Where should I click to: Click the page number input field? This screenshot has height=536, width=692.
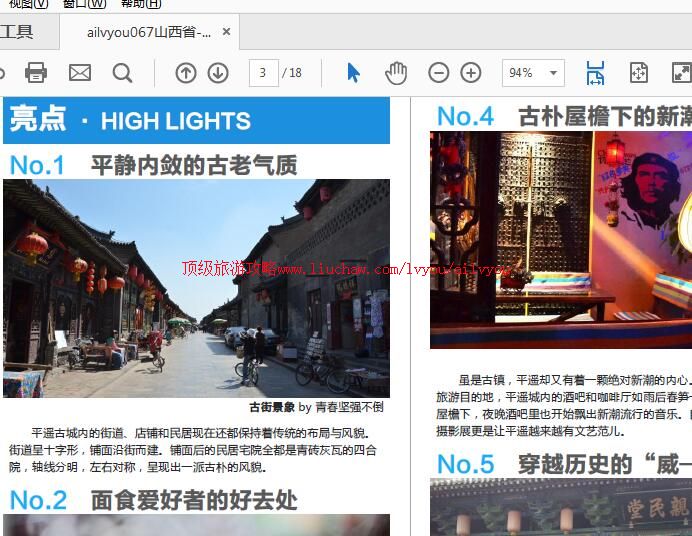click(x=263, y=72)
